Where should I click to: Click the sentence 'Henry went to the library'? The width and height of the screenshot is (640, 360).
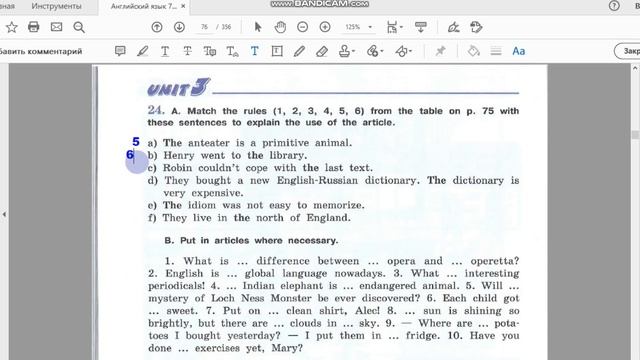coord(235,156)
